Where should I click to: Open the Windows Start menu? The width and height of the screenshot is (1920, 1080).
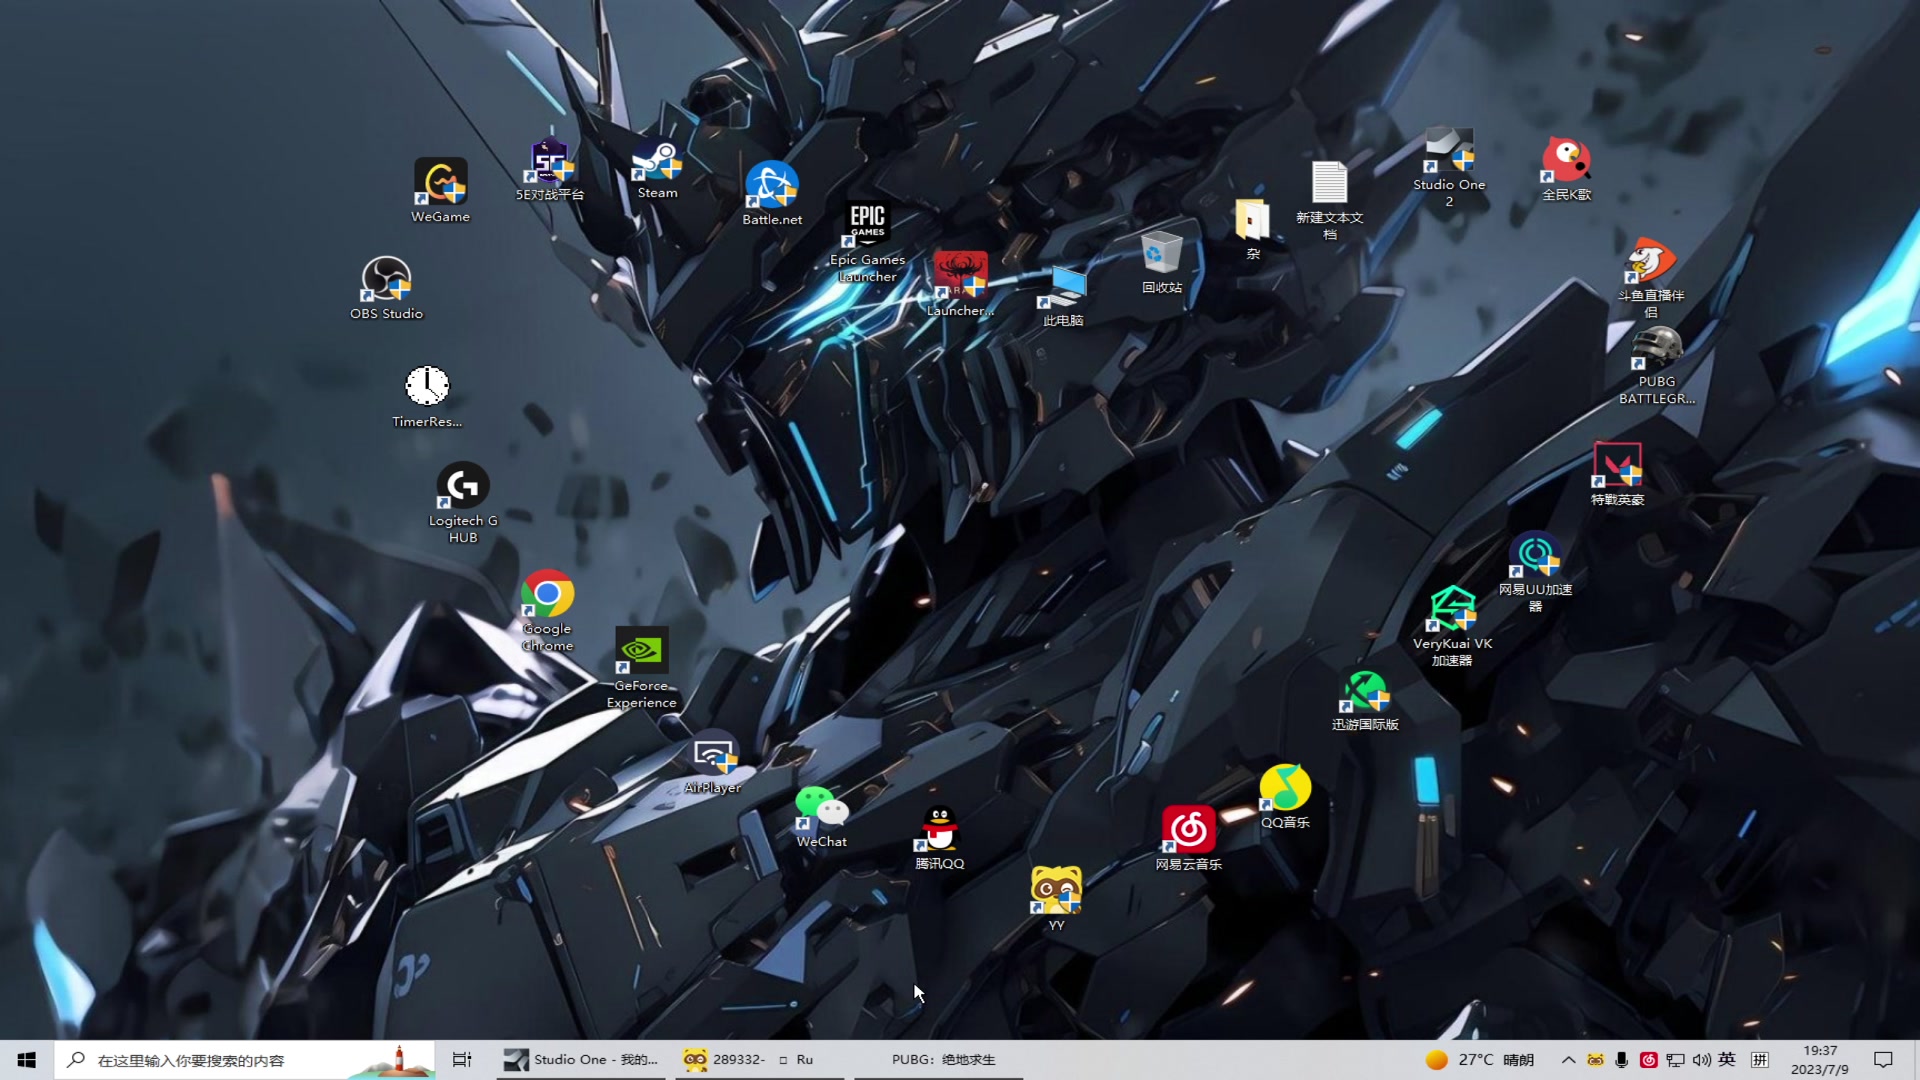tap(27, 1060)
